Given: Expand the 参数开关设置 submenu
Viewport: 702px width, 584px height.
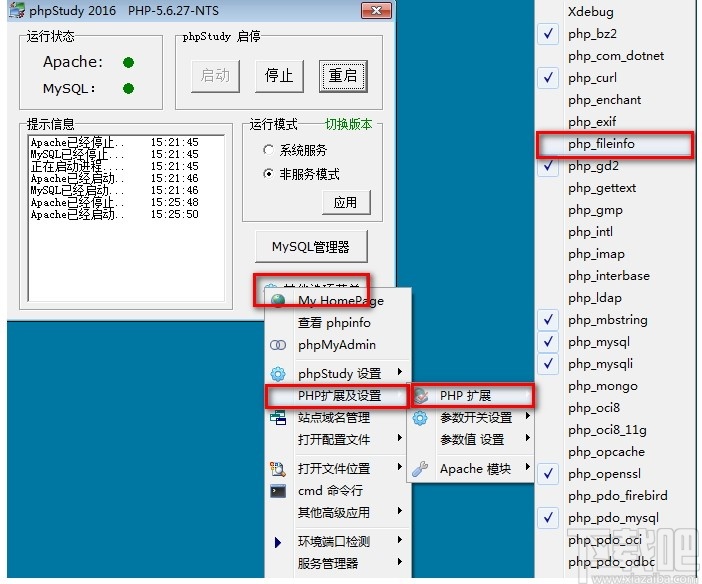Looking at the screenshot, I should (471, 418).
